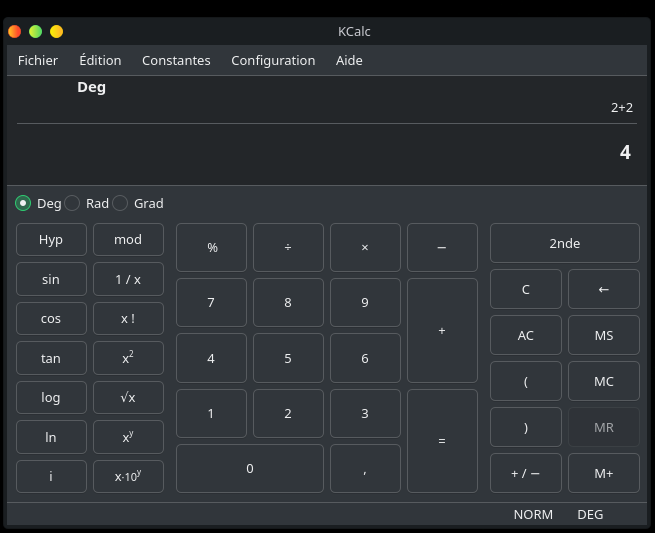This screenshot has width=655, height=533.
Task: Switch angle mode to Rad
Action: tap(73, 203)
